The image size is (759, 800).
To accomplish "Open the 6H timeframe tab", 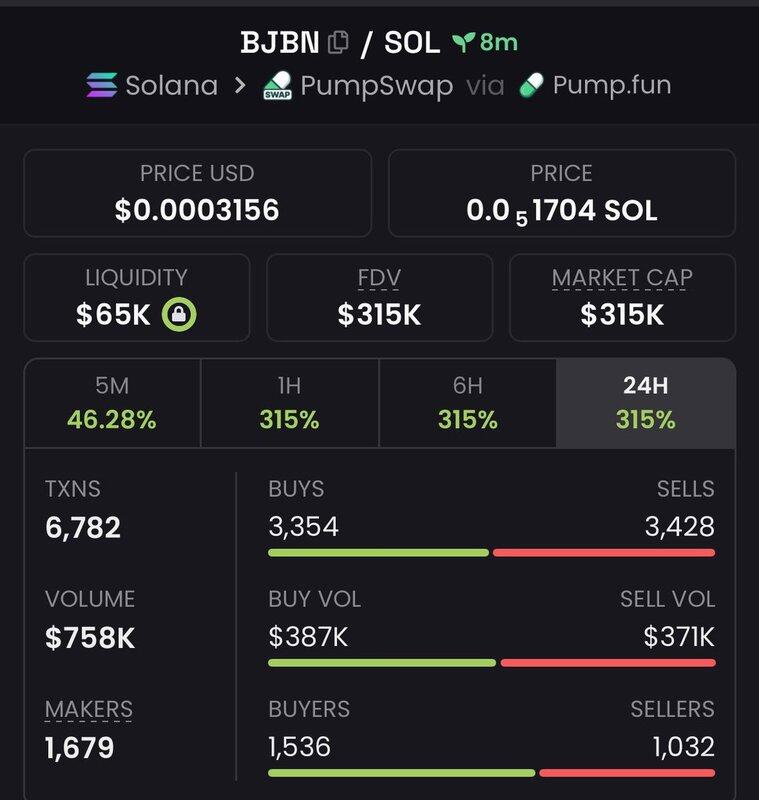I will coord(467,403).
